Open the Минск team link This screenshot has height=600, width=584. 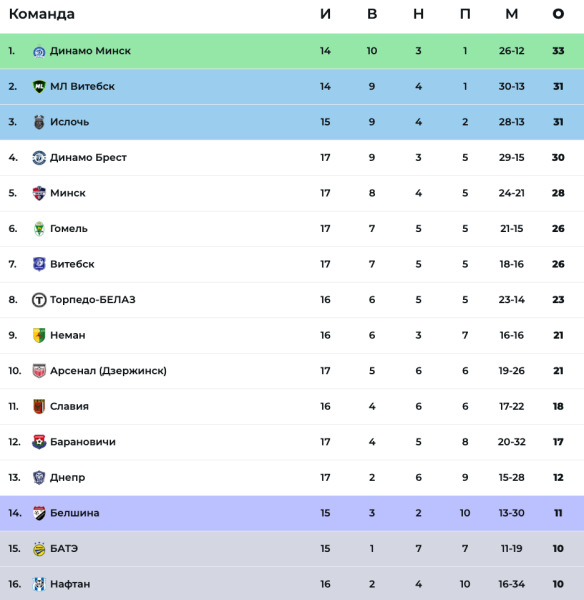[x=68, y=193]
